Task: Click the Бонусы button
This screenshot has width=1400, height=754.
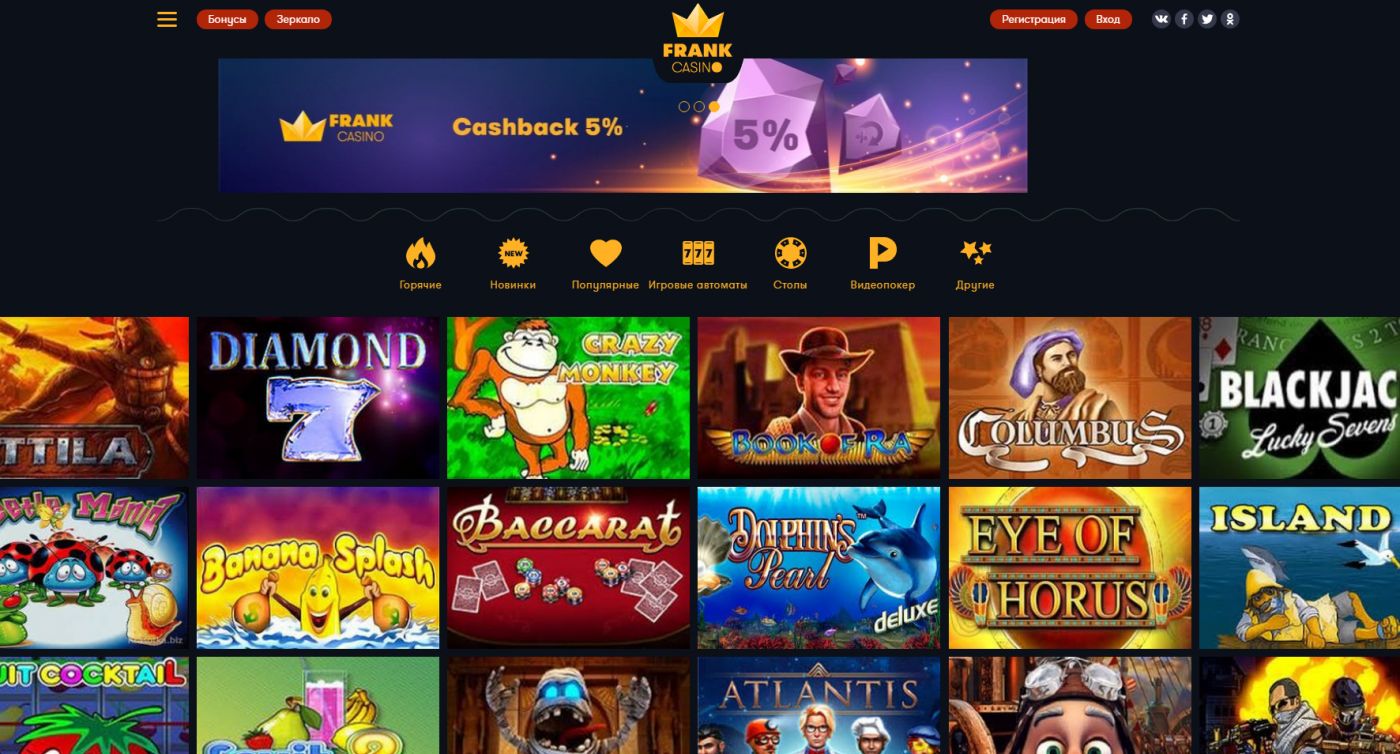Action: click(227, 19)
